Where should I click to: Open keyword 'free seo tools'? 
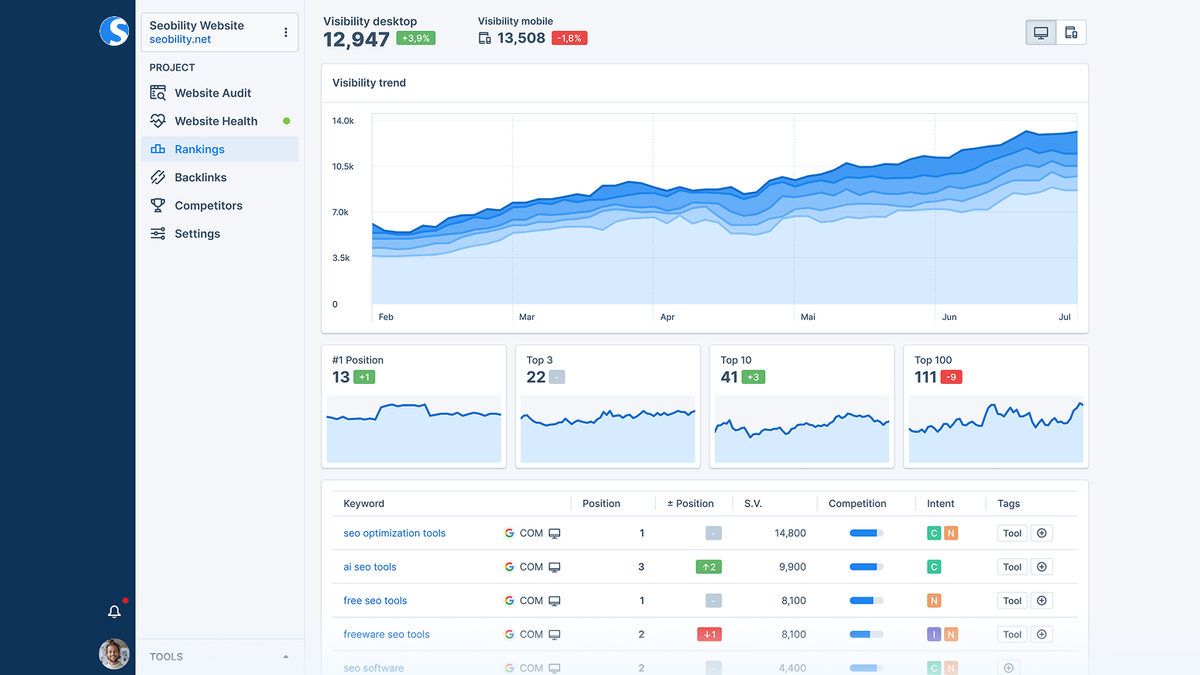pos(376,601)
